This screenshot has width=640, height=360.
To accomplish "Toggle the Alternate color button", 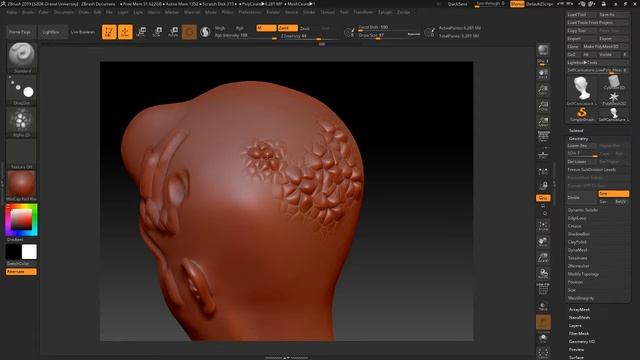I will 21,272.
